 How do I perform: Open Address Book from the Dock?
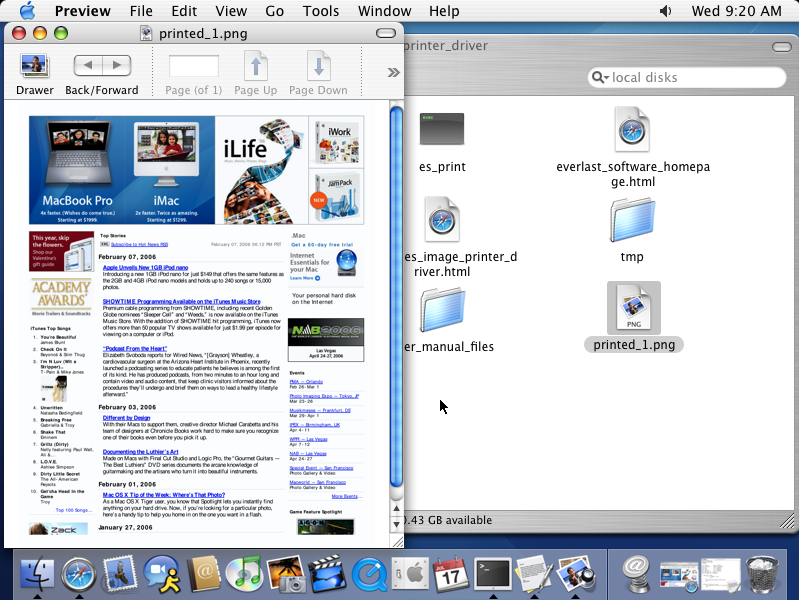pos(203,573)
